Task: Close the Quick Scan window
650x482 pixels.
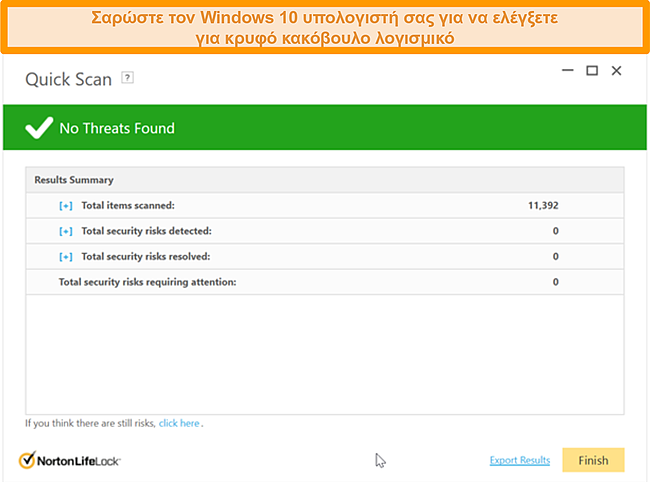Action: tap(616, 70)
